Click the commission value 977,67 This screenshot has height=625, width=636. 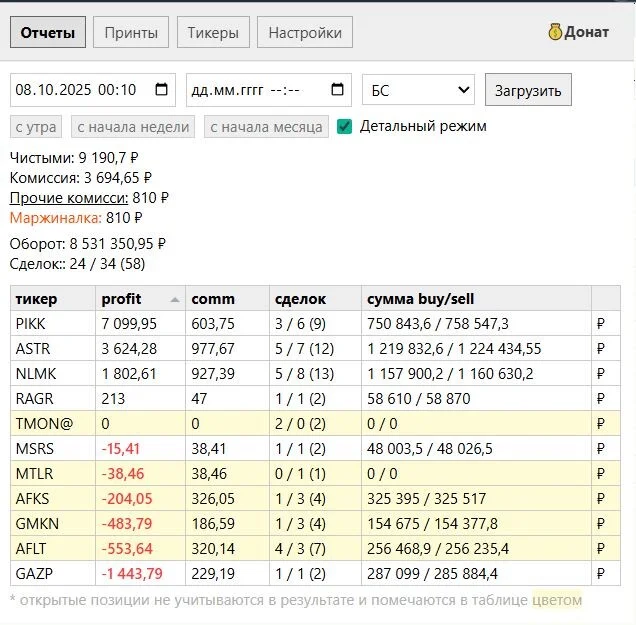[213, 349]
